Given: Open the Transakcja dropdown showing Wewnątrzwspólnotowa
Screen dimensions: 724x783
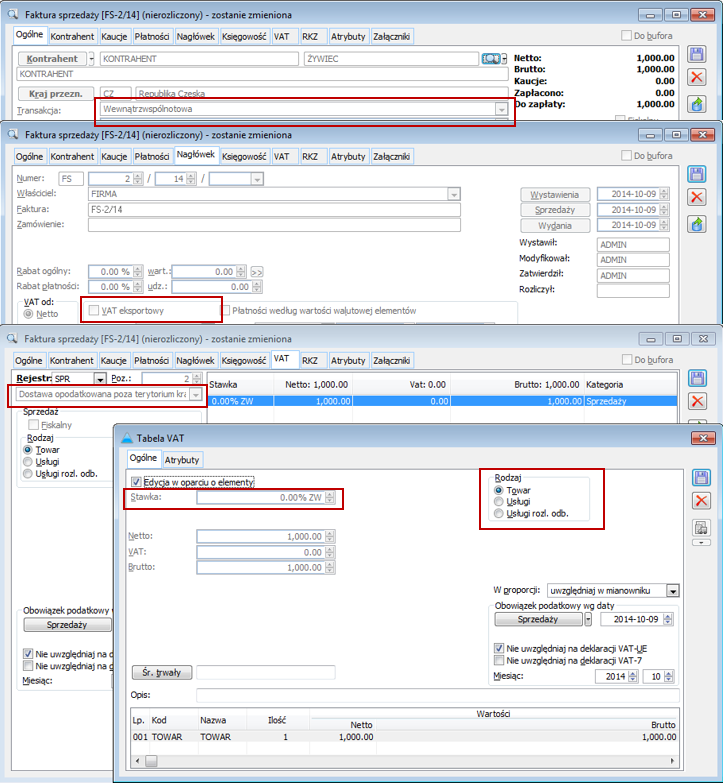Looking at the screenshot, I should [501, 109].
